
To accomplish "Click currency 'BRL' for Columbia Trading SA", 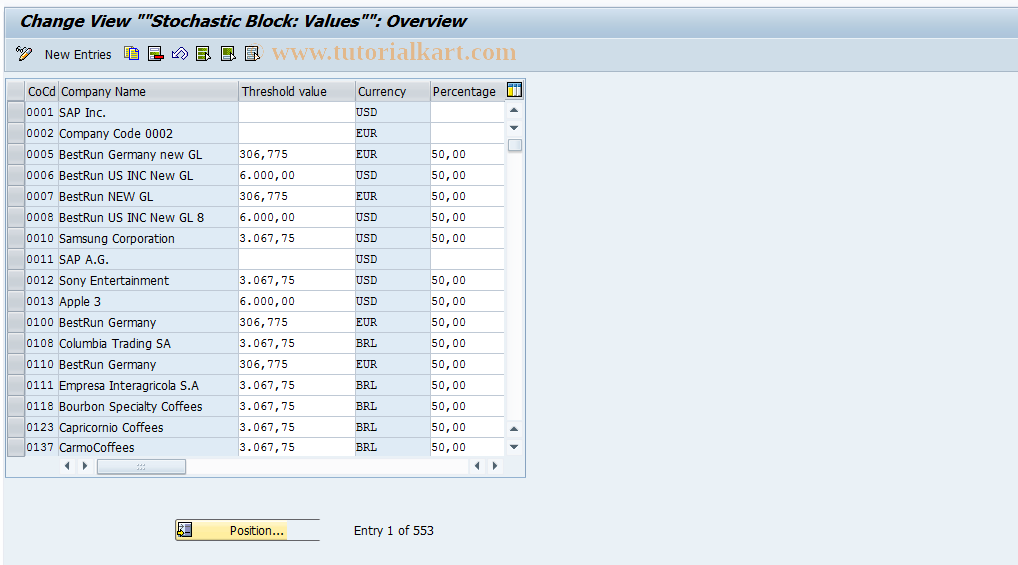I will [x=393, y=344].
